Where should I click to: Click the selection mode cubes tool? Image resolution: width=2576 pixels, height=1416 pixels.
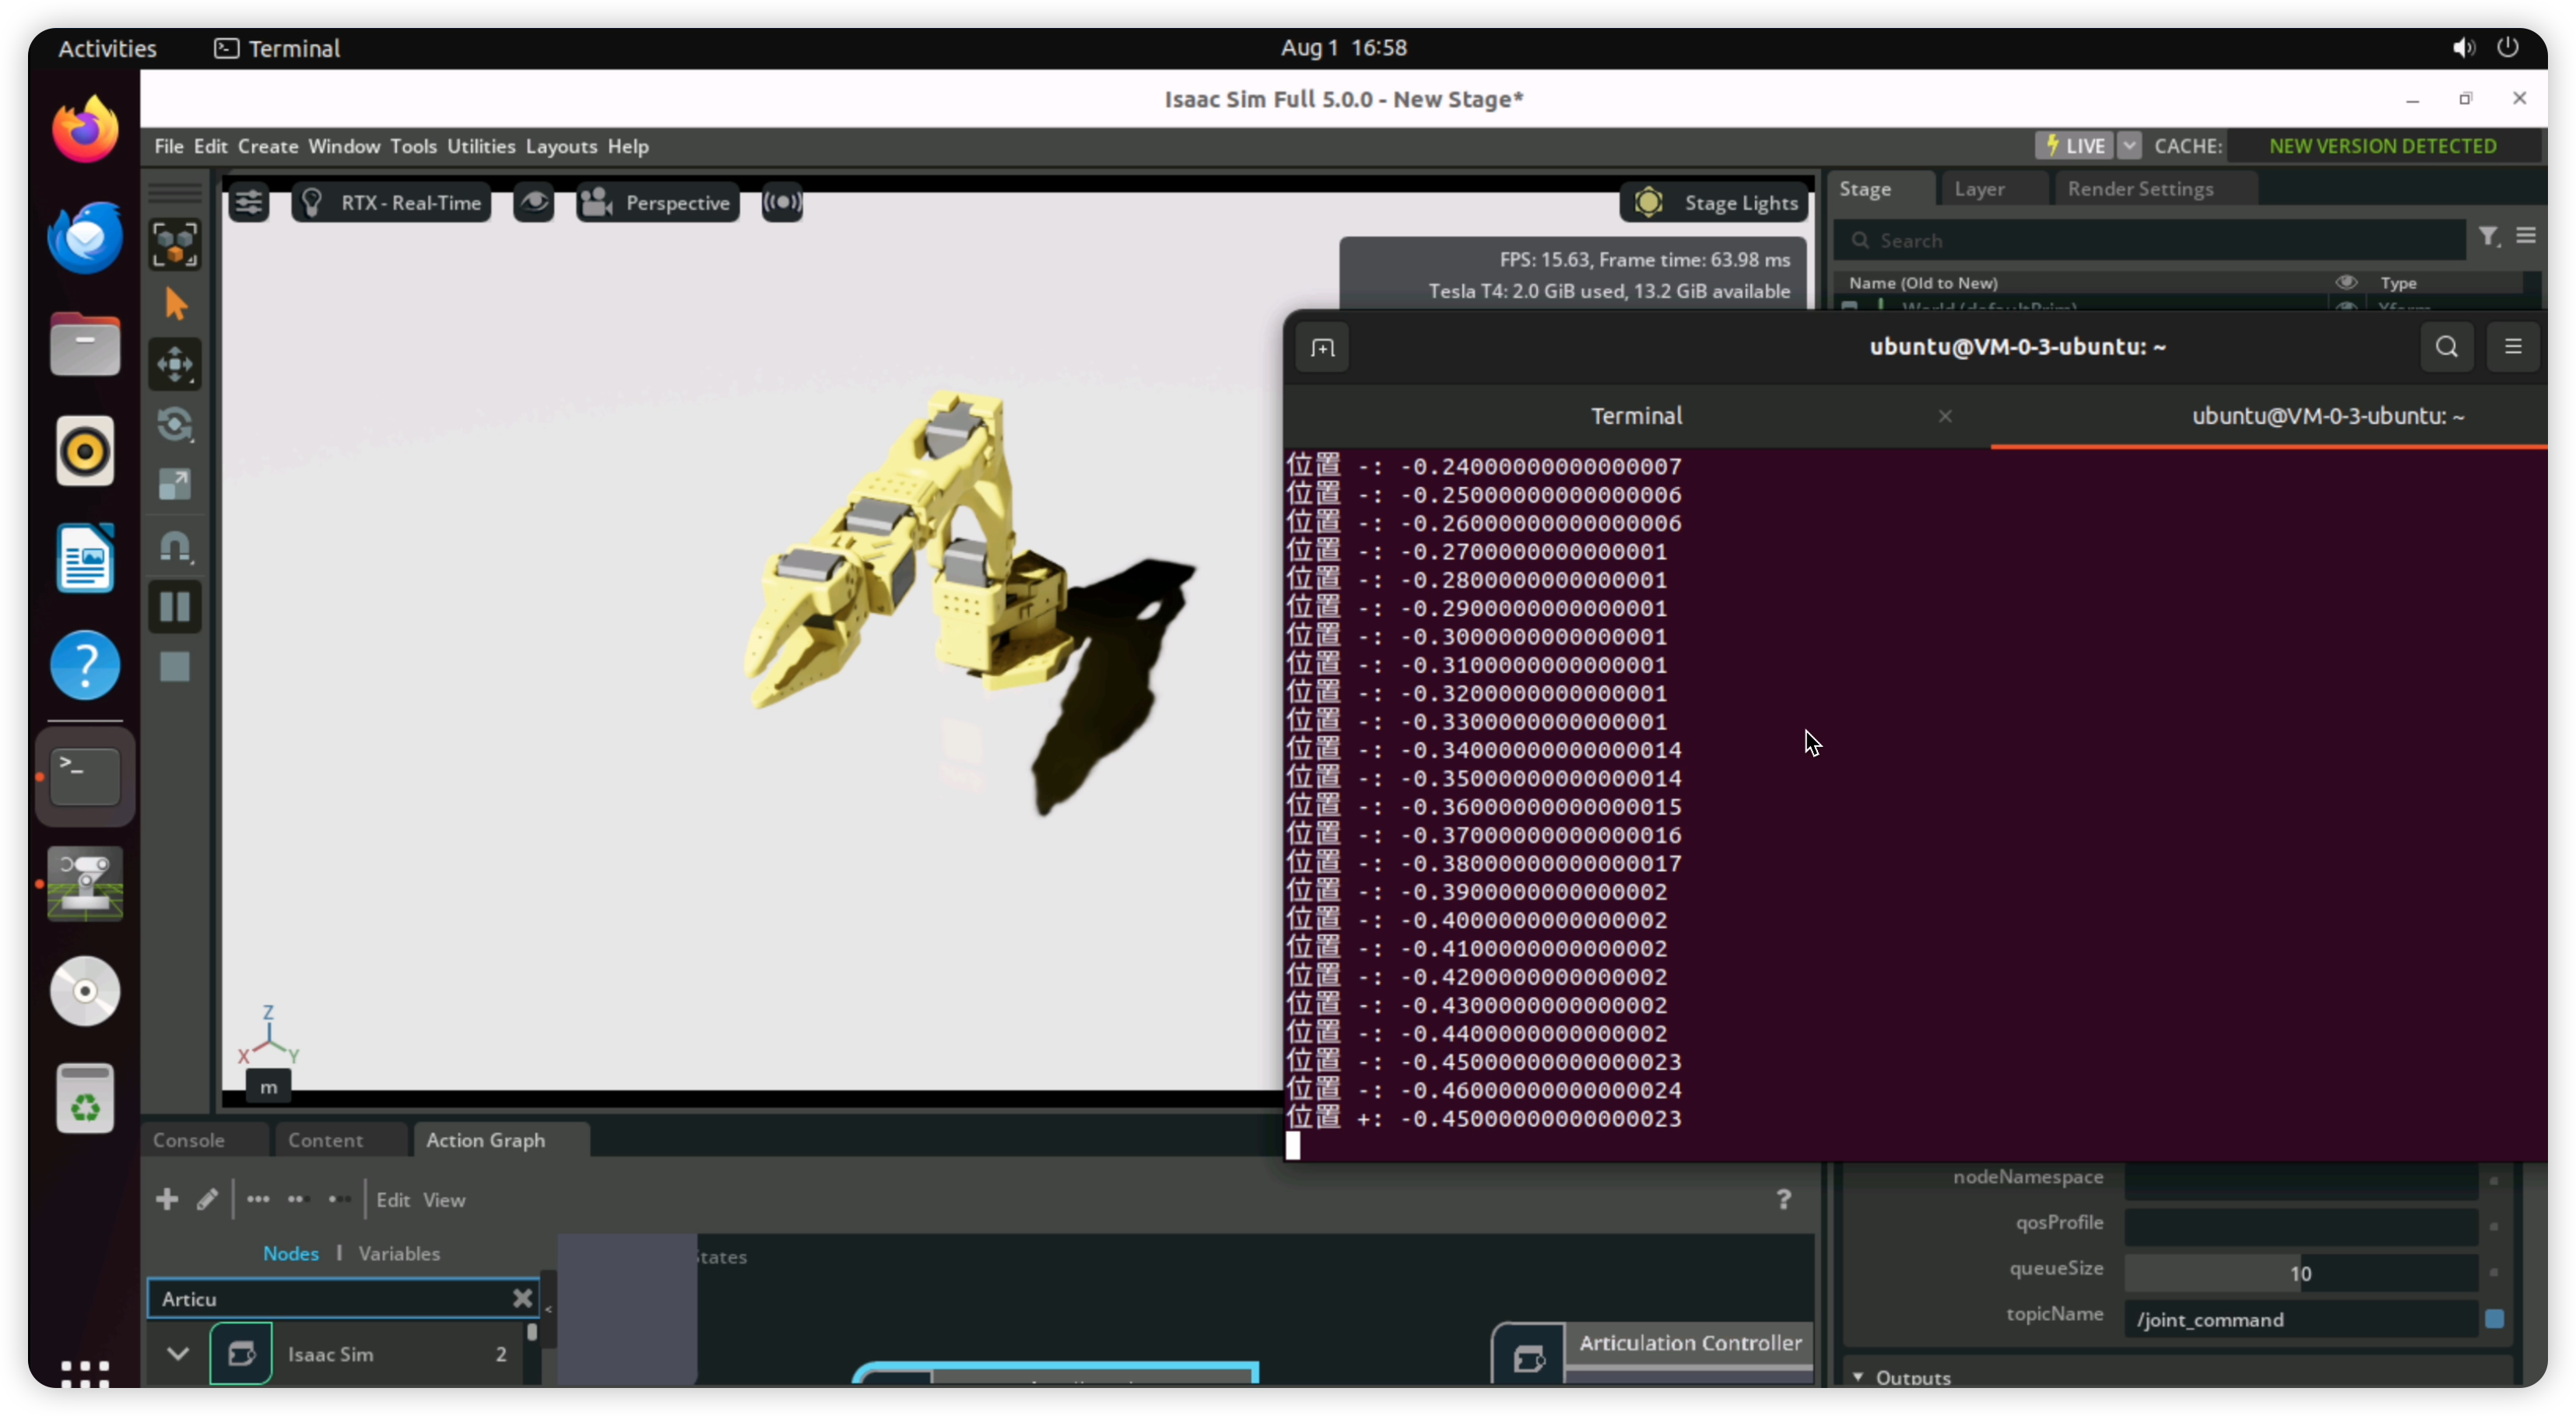(175, 244)
